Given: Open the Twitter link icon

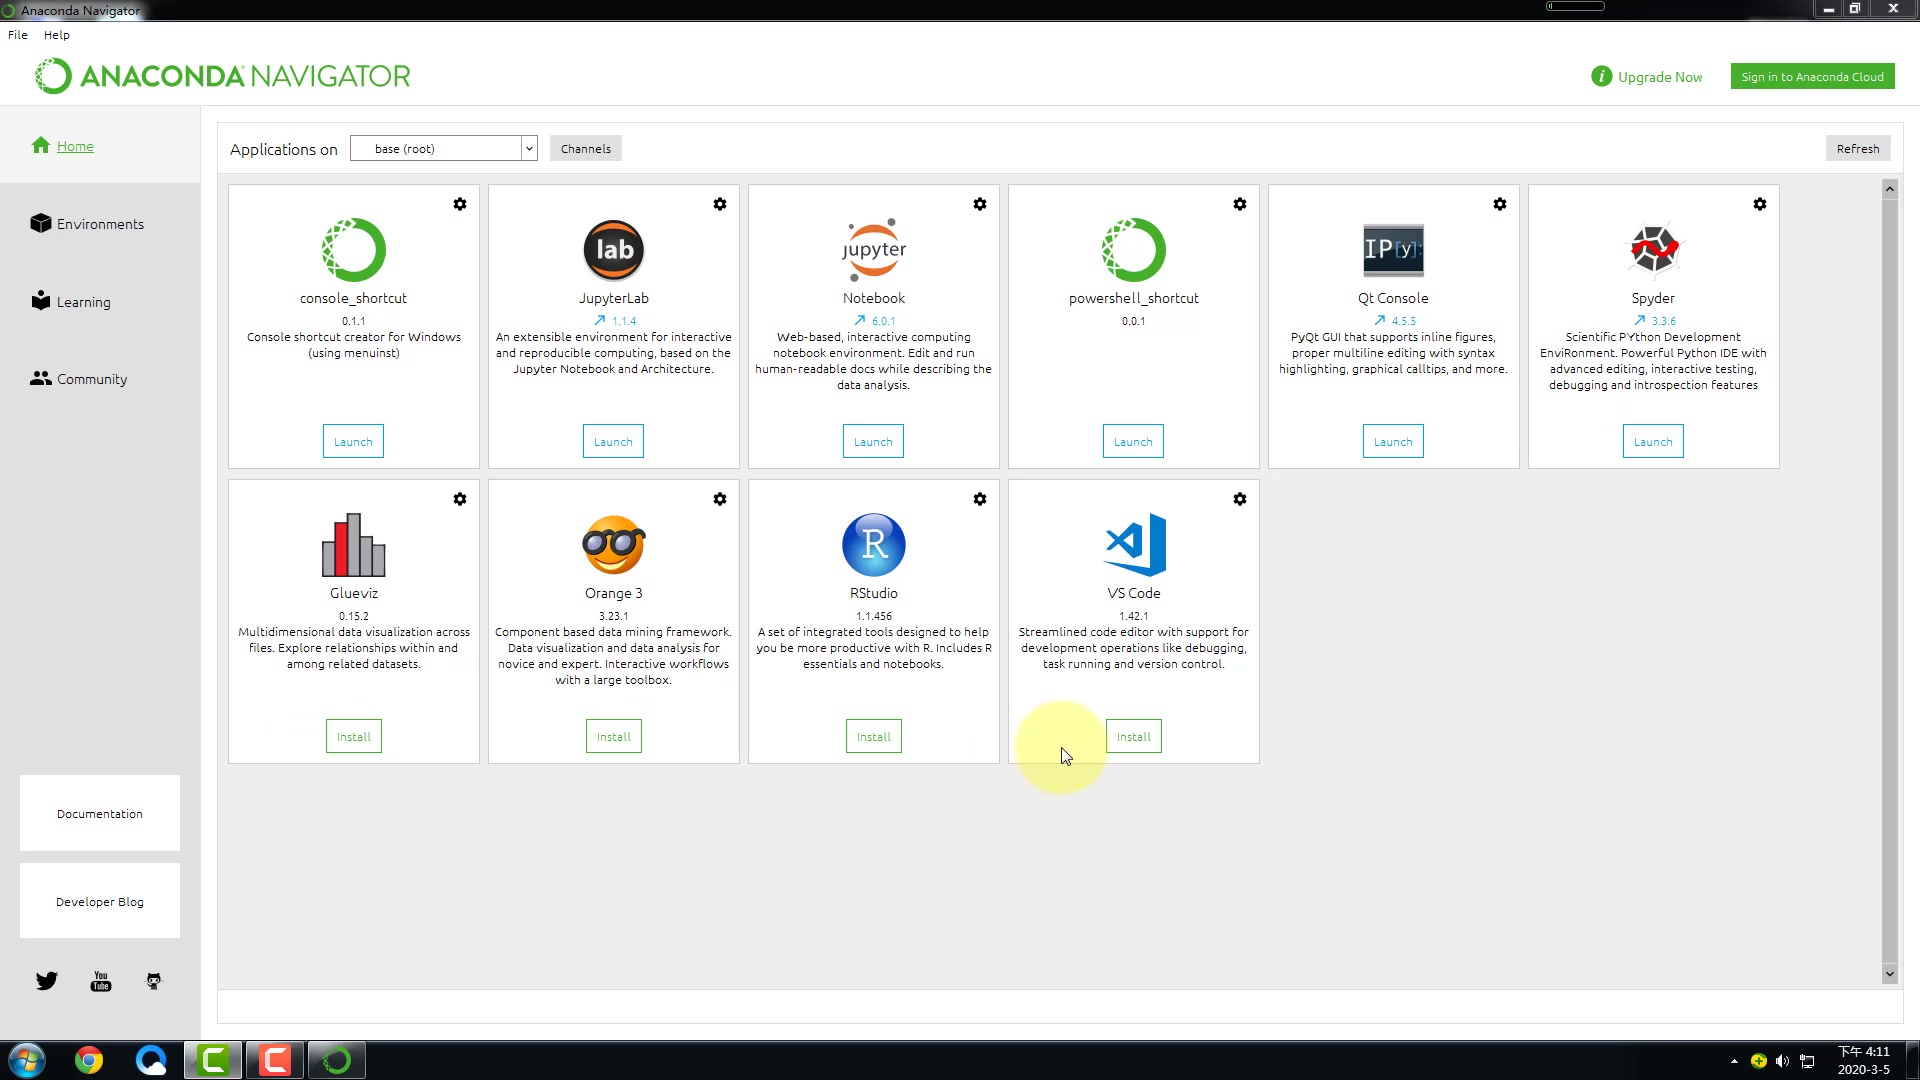Looking at the screenshot, I should point(47,981).
